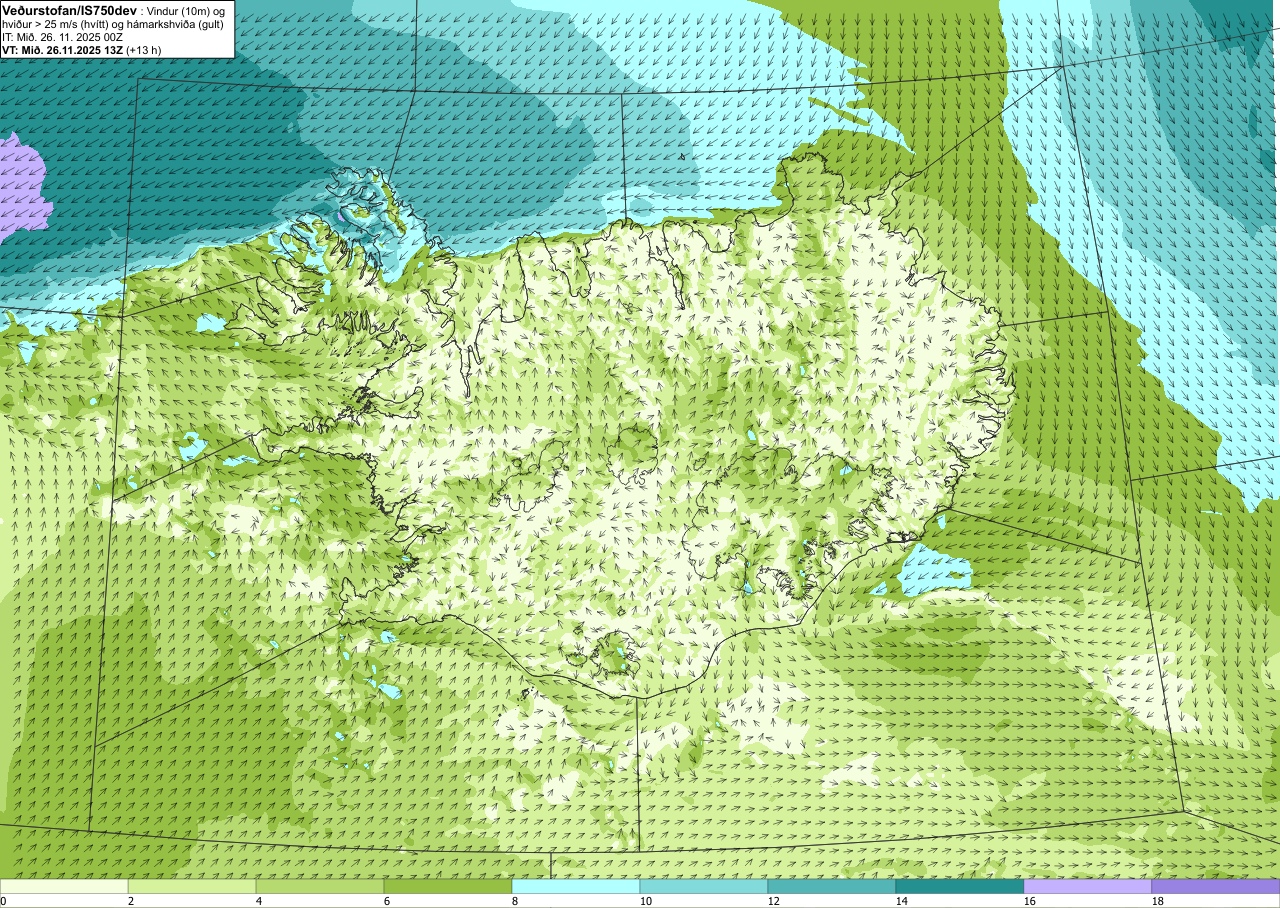Click the 'IT: Mið. 26. 11. 2025 00Z' line

click(62, 36)
